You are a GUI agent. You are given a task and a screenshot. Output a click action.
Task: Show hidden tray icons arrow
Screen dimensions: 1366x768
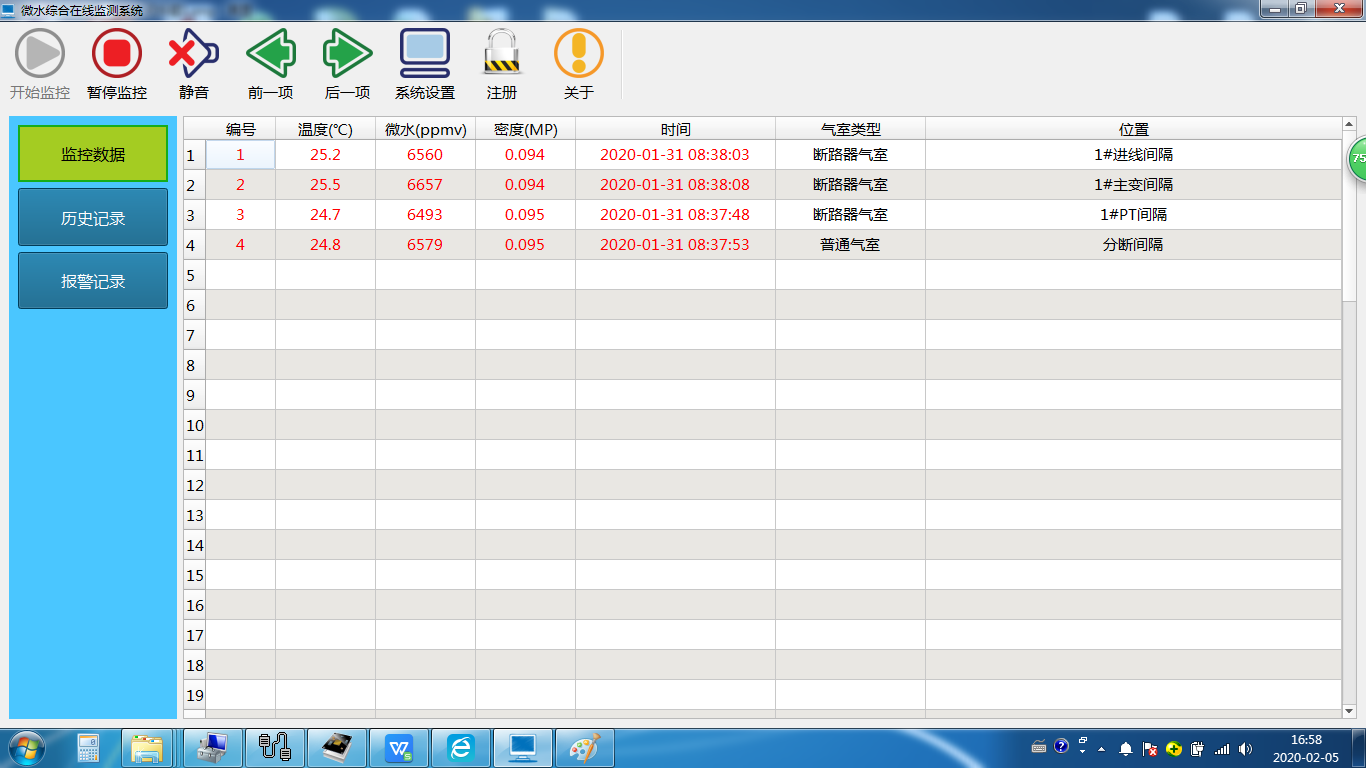click(1102, 748)
